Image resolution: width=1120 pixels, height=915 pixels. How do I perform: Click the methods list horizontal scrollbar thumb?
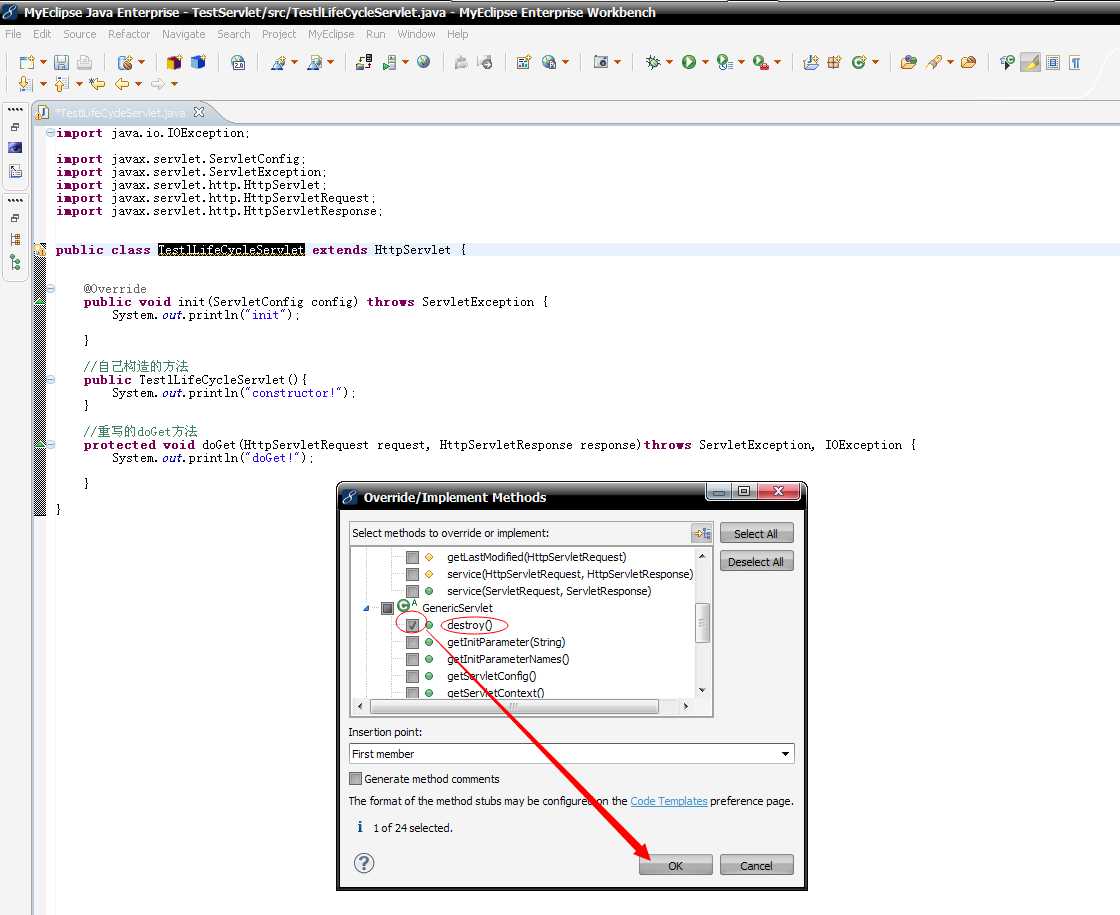514,706
